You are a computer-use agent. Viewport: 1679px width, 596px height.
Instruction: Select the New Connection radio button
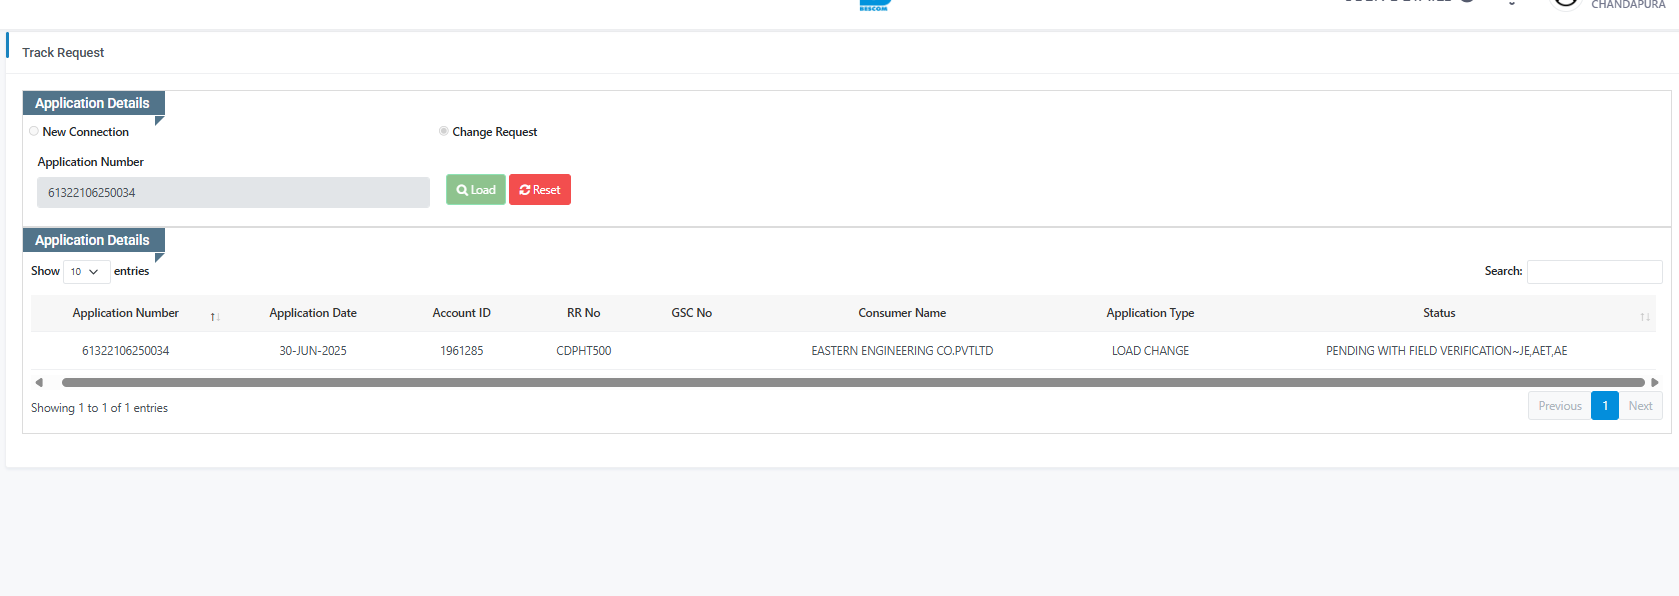coord(34,131)
